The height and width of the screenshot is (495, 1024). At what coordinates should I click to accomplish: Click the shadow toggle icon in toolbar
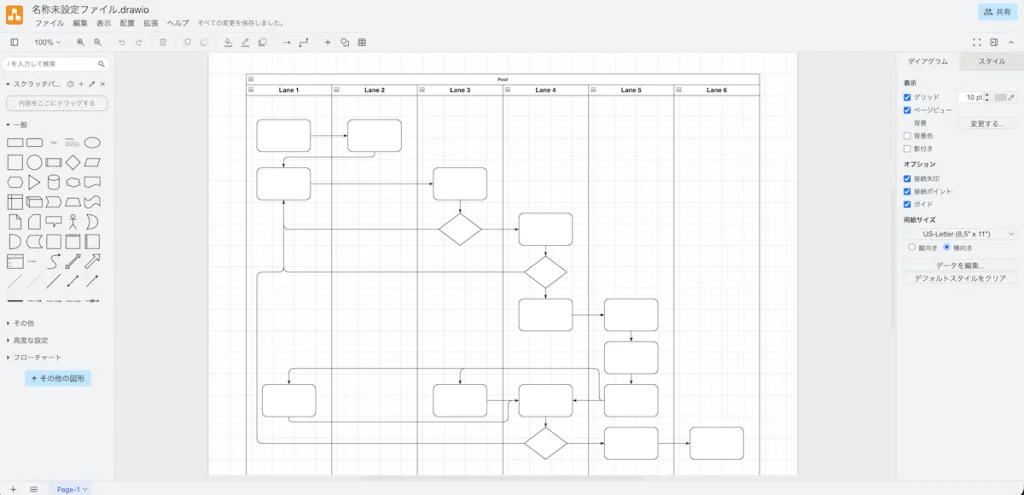pos(263,42)
